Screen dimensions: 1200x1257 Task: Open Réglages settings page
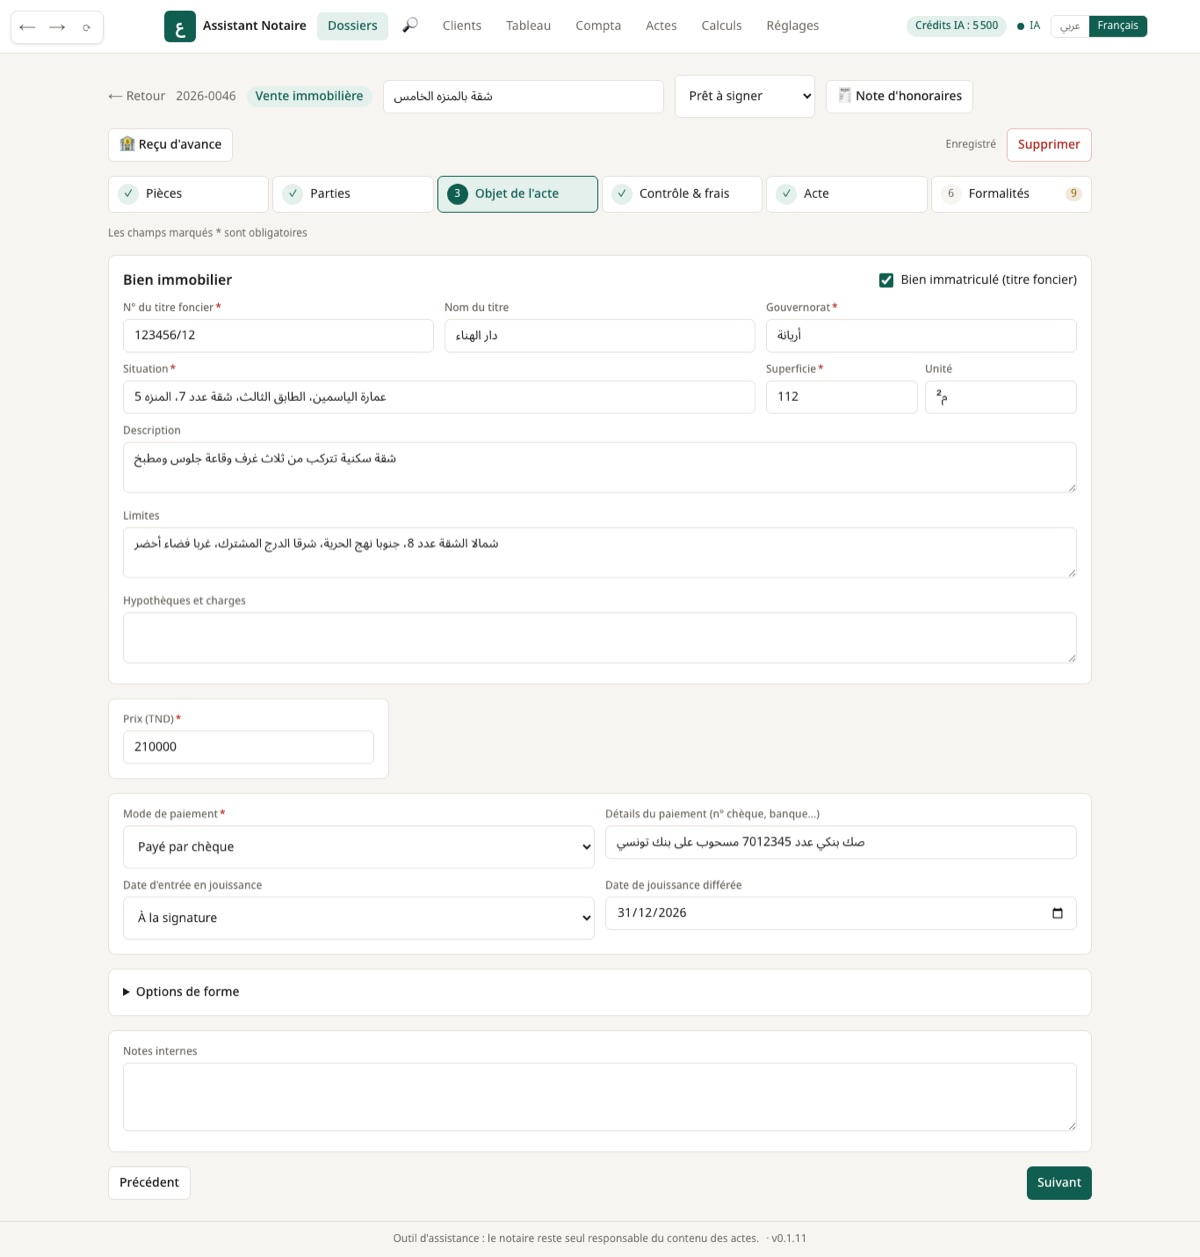(x=793, y=26)
